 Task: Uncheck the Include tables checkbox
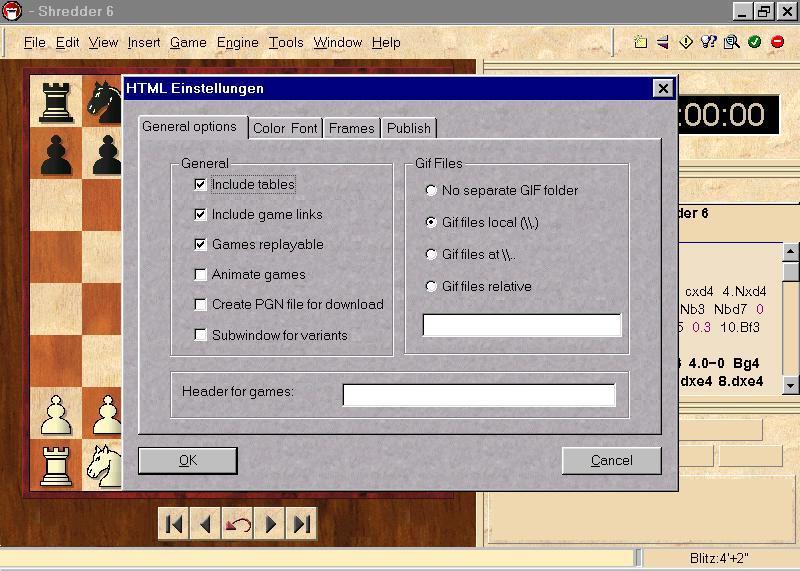pyautogui.click(x=201, y=185)
